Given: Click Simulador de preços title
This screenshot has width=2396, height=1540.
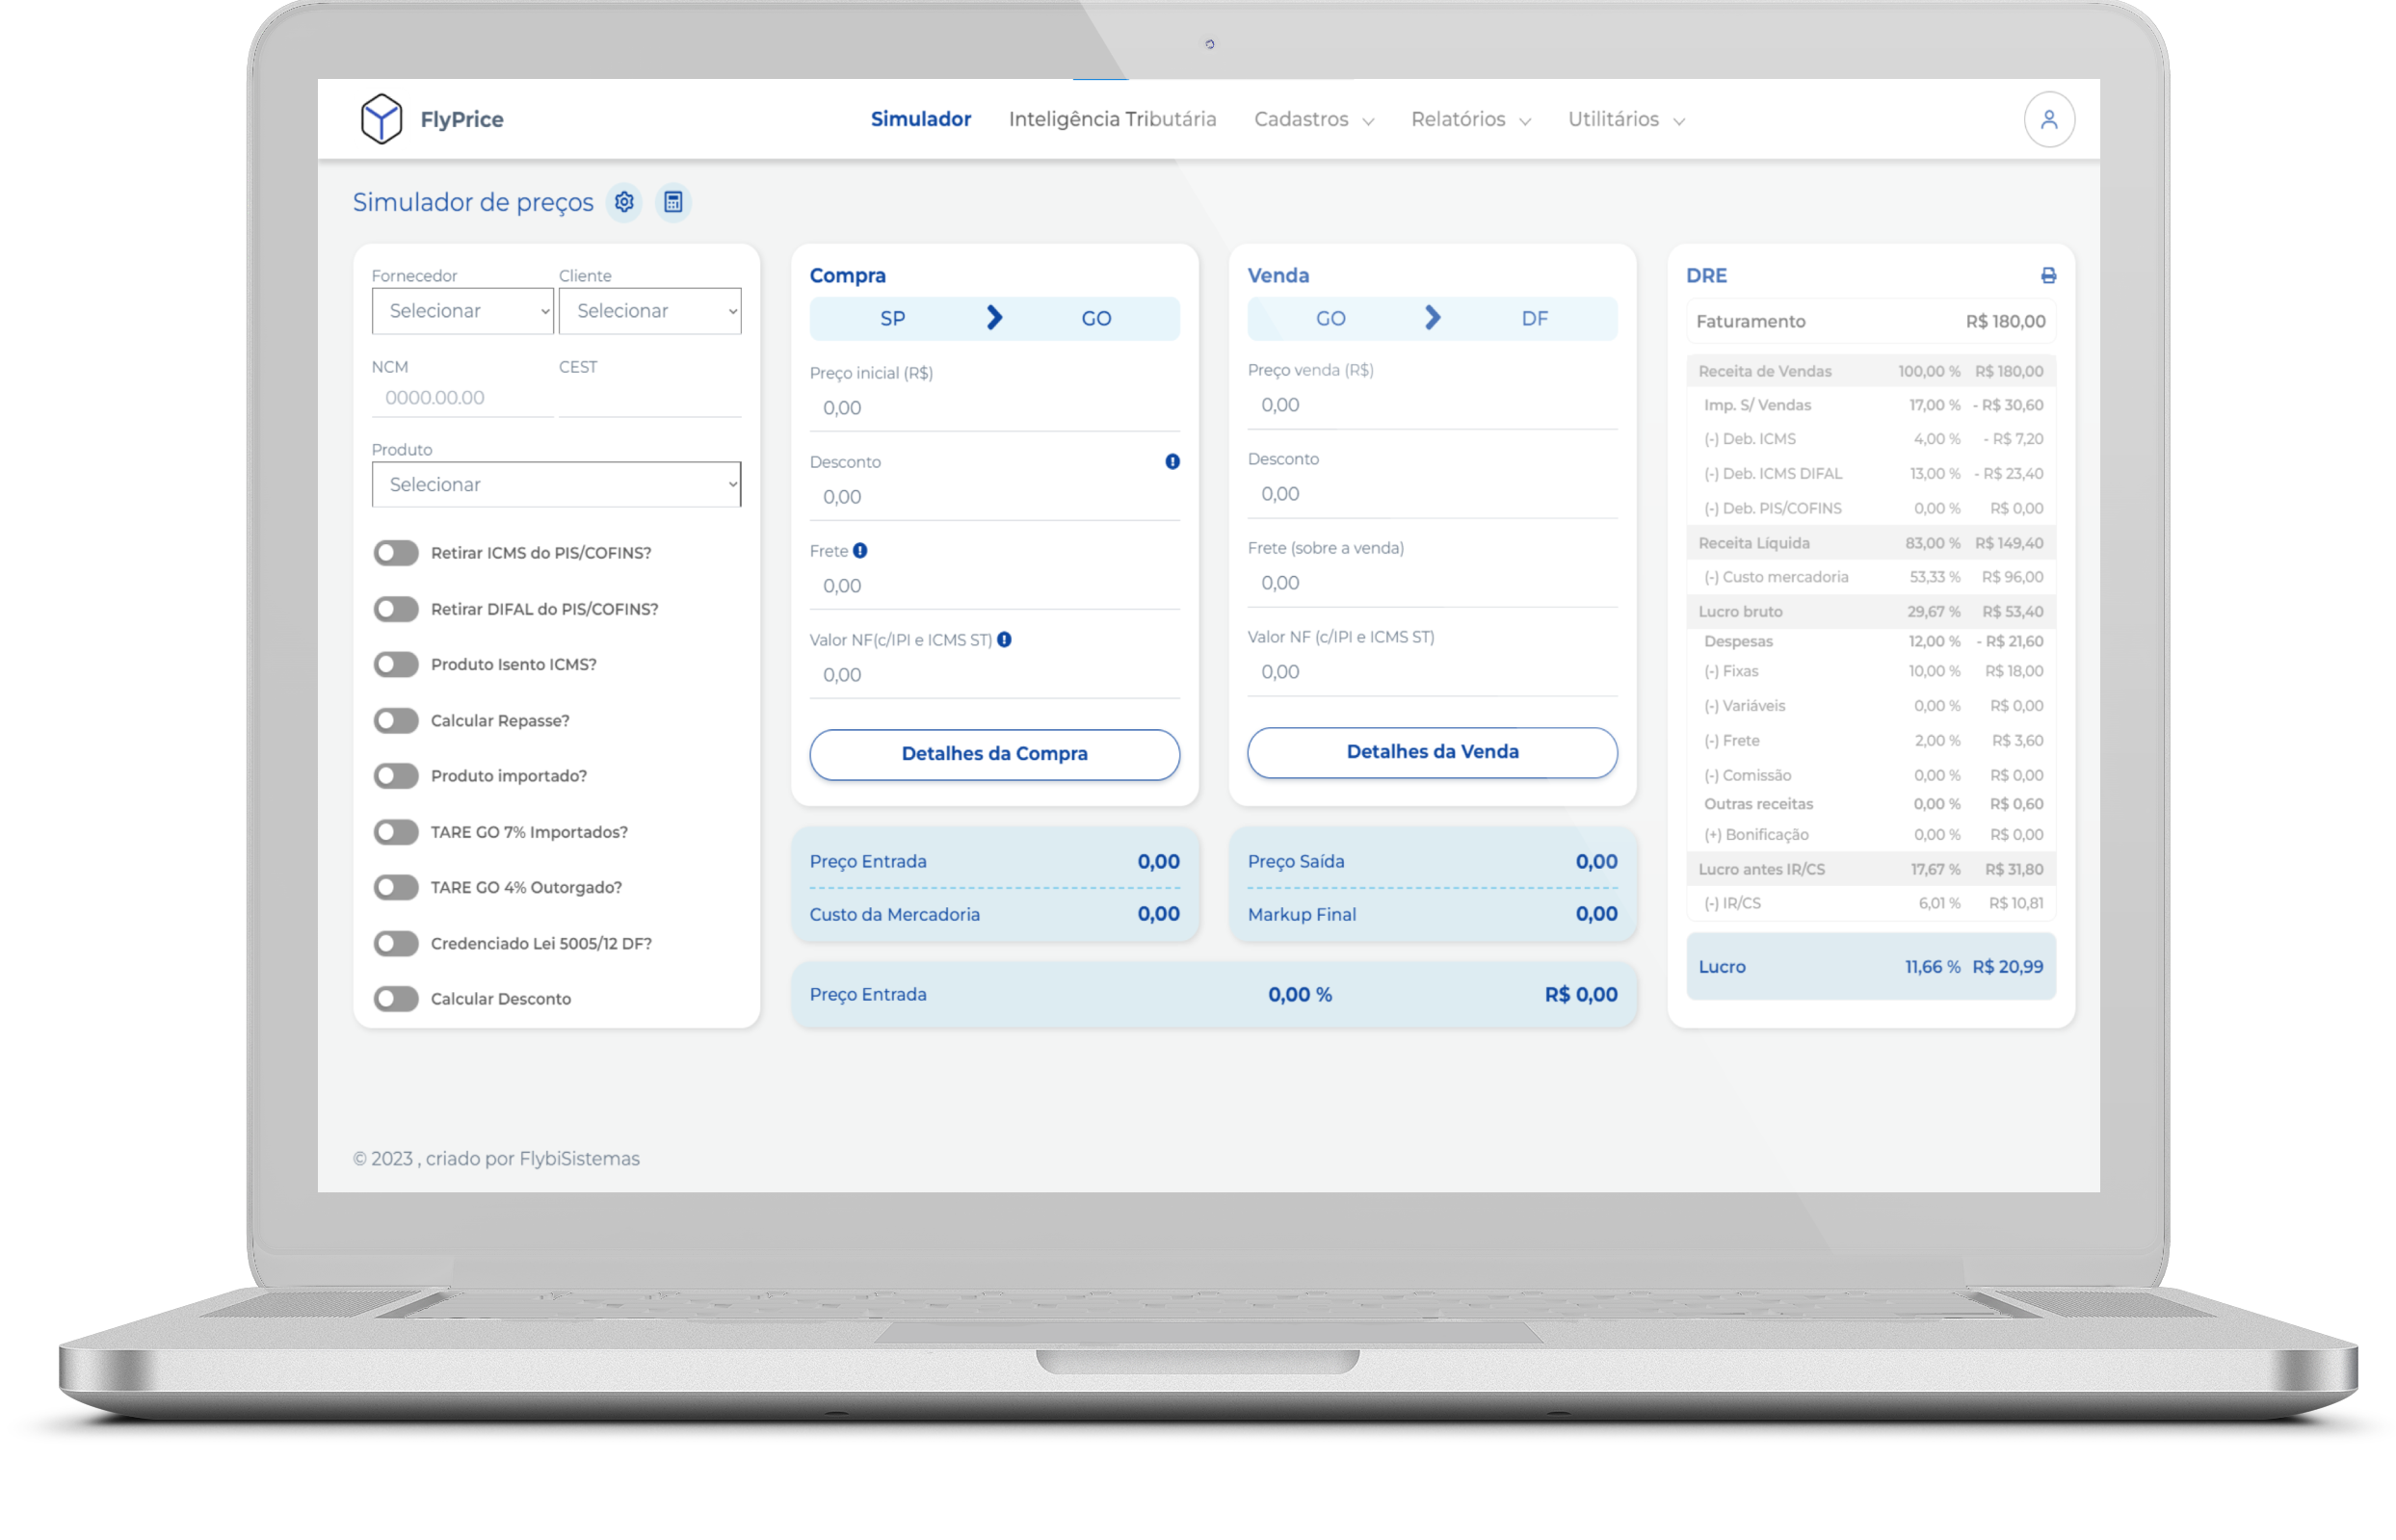Looking at the screenshot, I should 472,203.
